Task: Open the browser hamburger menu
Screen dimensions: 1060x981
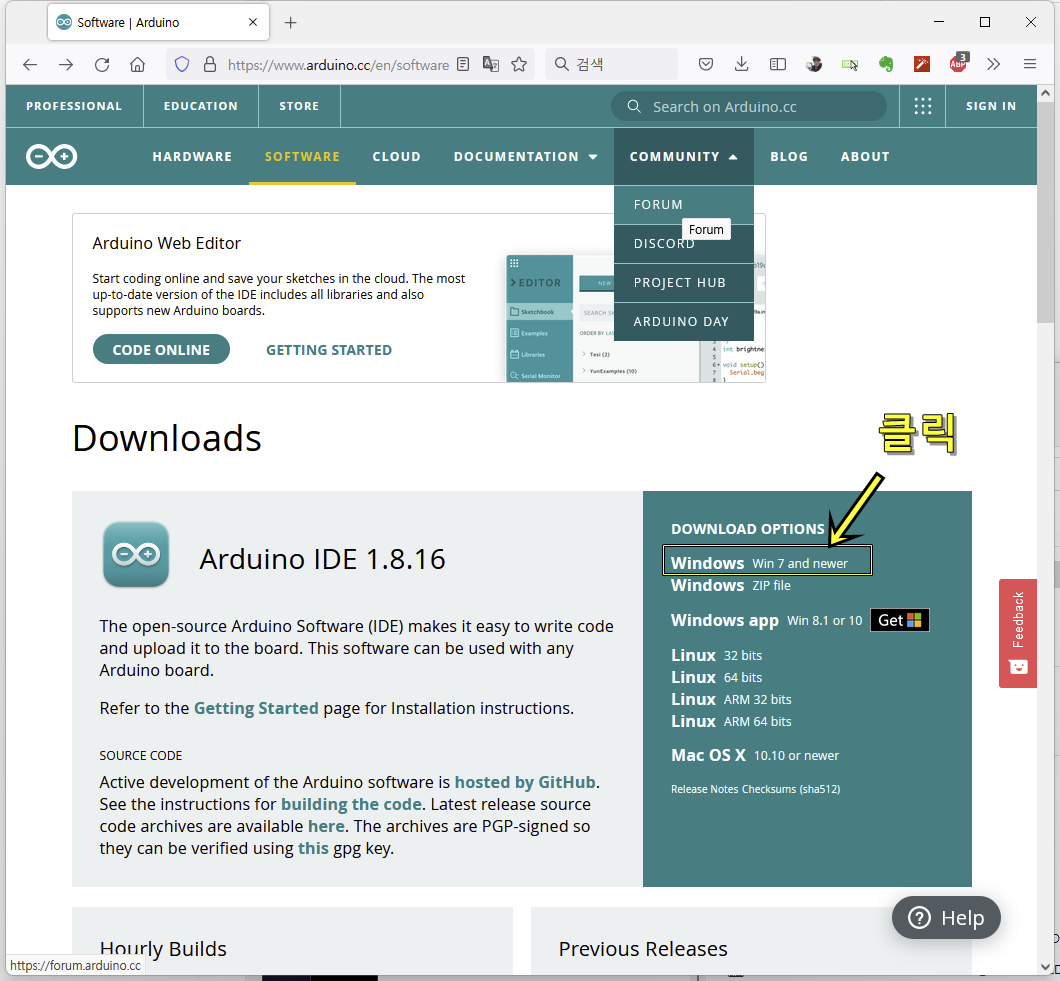Action: click(x=1030, y=64)
